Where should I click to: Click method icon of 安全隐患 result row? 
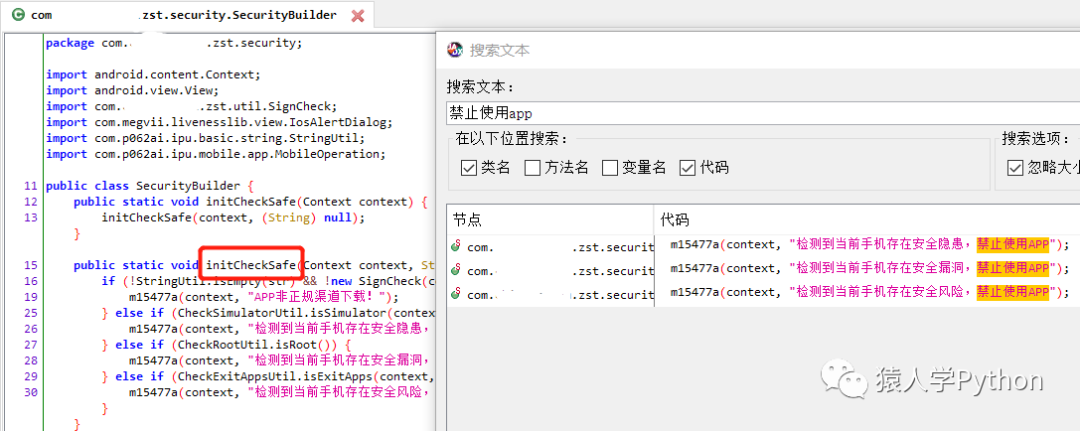tap(456, 245)
